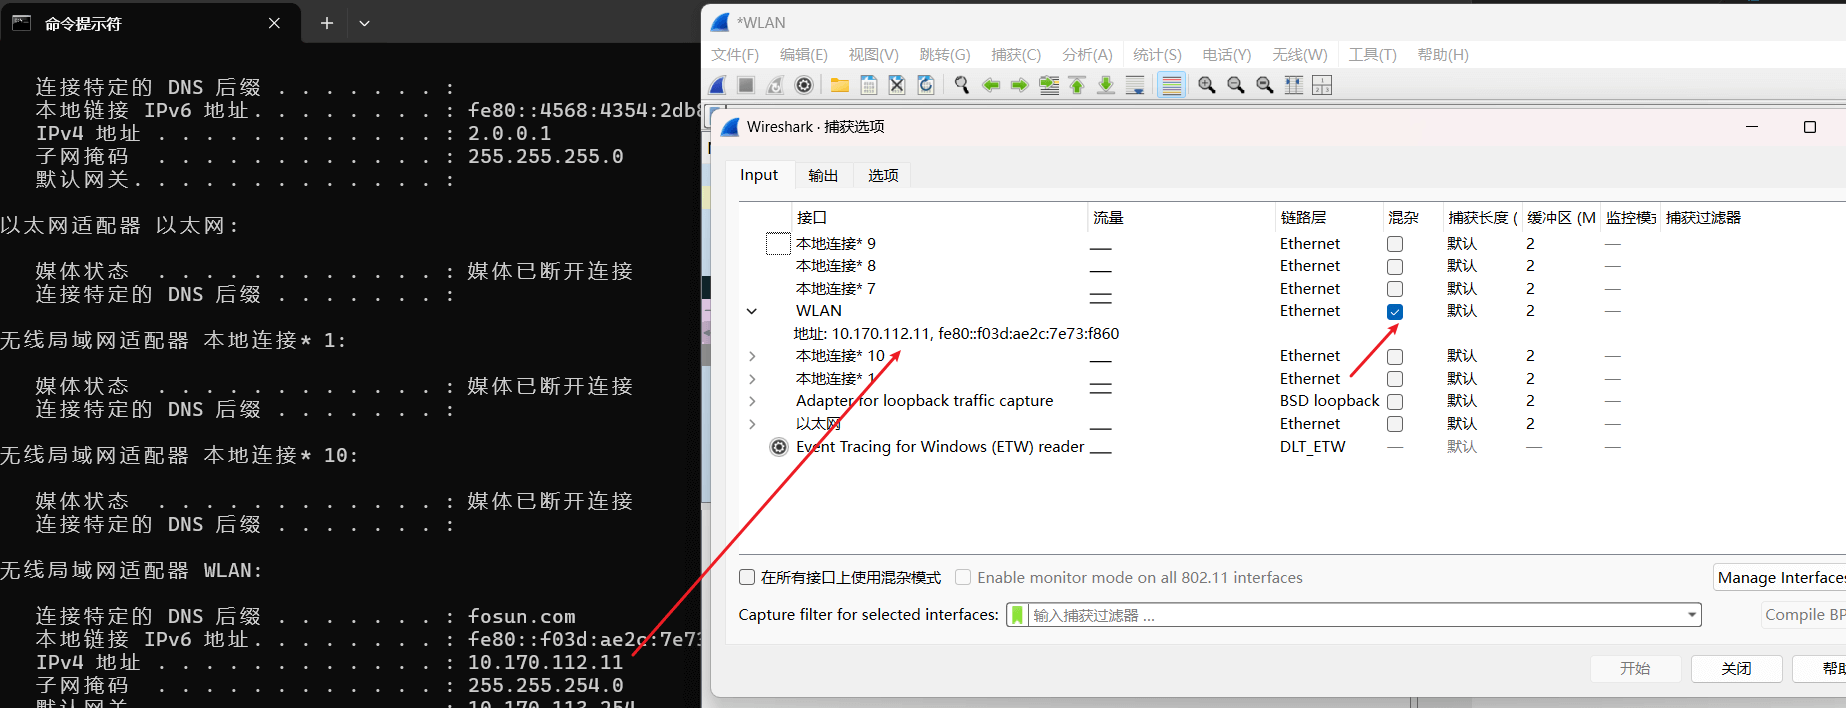Collapse the WLAN interface row
Viewport: 1846px width, 708px height.
pos(752,311)
